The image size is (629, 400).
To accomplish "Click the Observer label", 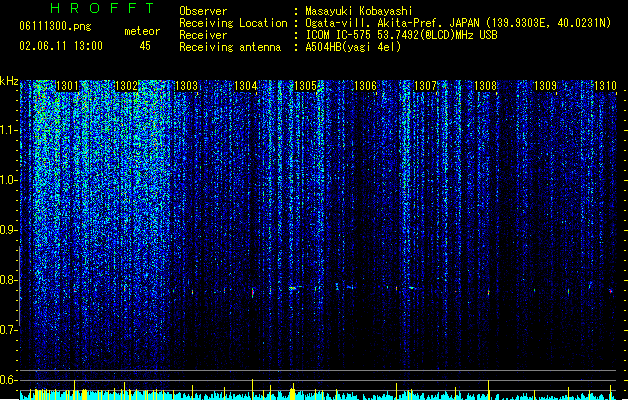I will 203,11.
